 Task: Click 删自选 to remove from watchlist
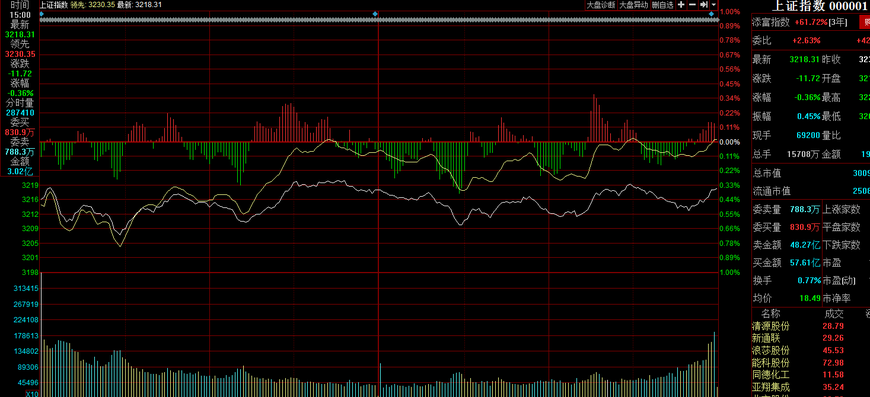(662, 5)
